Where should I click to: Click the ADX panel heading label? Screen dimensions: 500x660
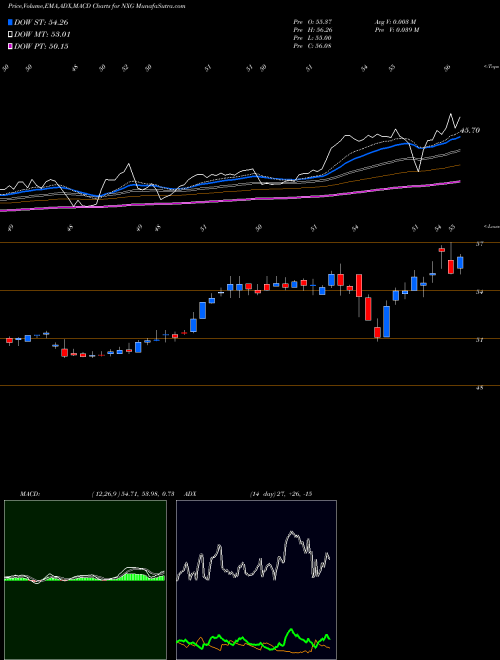click(190, 494)
